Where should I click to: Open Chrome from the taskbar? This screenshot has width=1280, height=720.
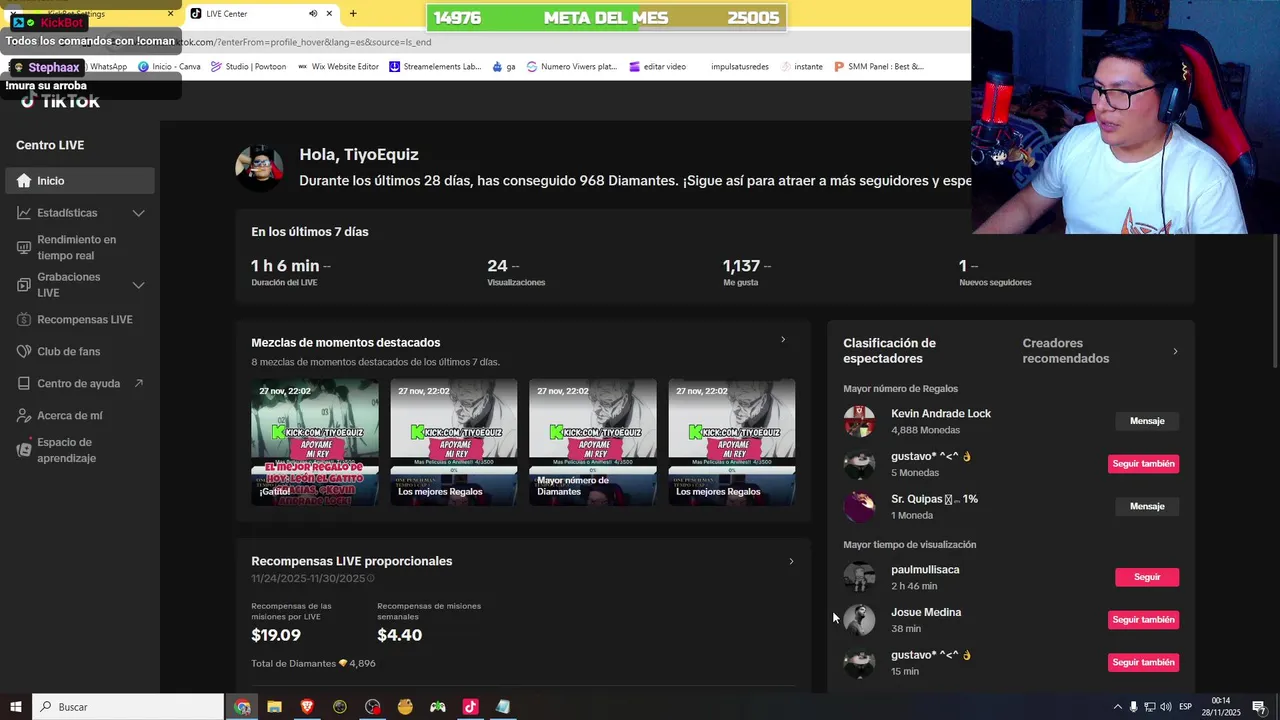pyautogui.click(x=242, y=707)
